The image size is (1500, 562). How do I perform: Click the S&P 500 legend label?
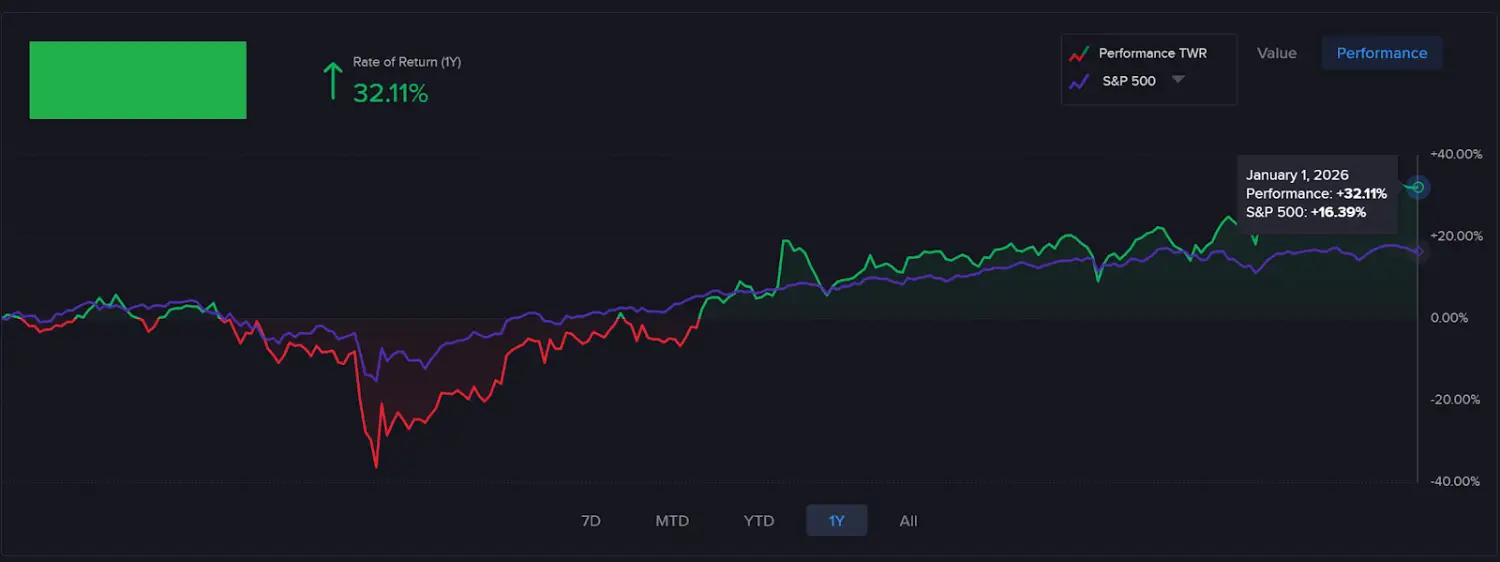[x=1128, y=82]
